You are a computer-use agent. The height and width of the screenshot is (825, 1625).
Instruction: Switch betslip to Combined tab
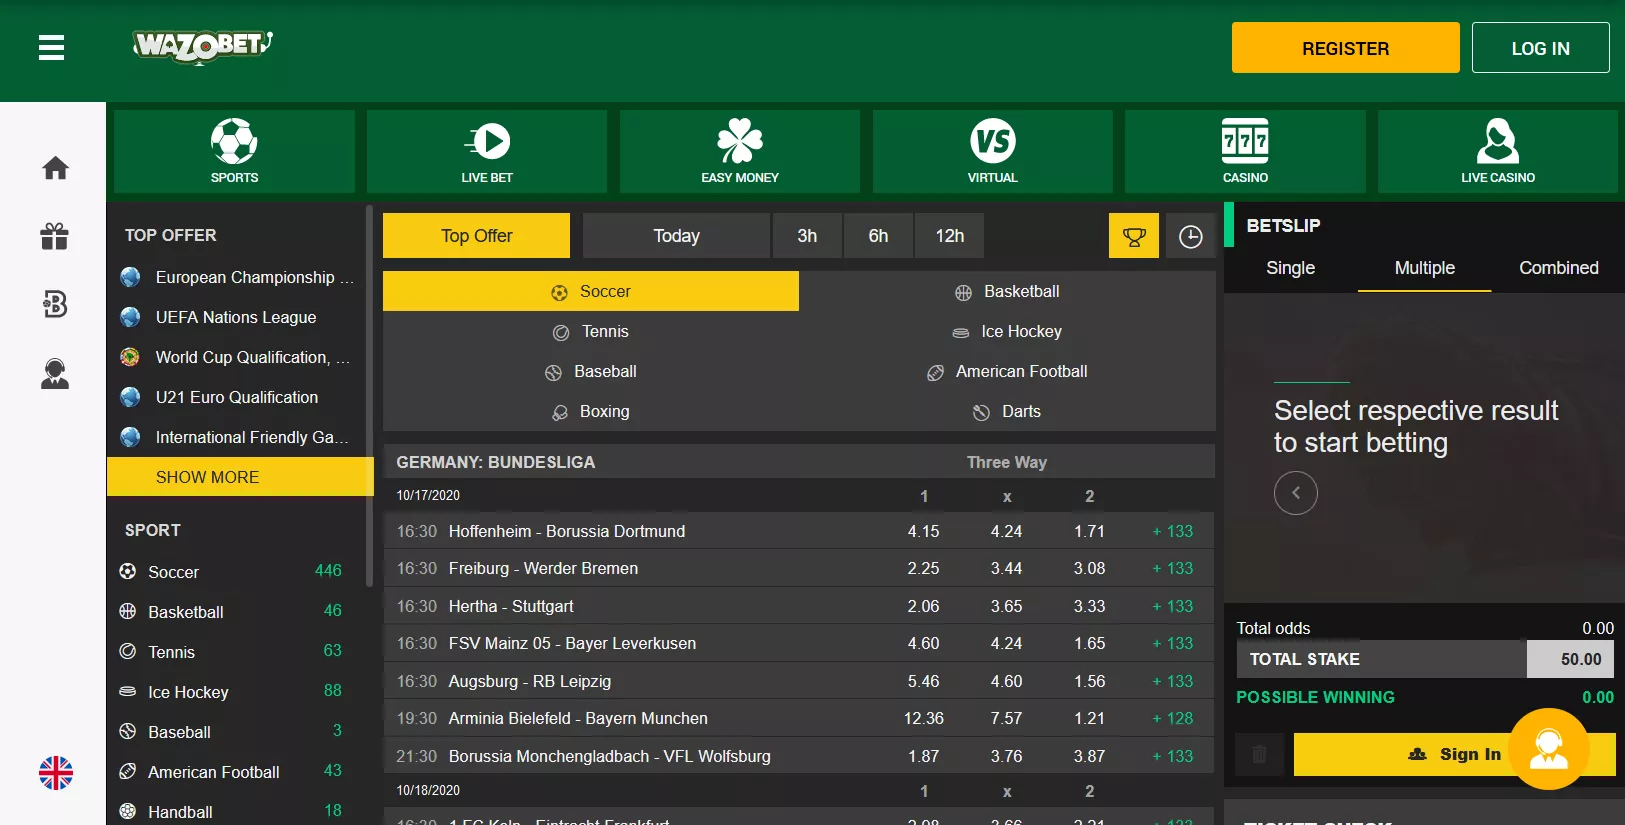1558,268
